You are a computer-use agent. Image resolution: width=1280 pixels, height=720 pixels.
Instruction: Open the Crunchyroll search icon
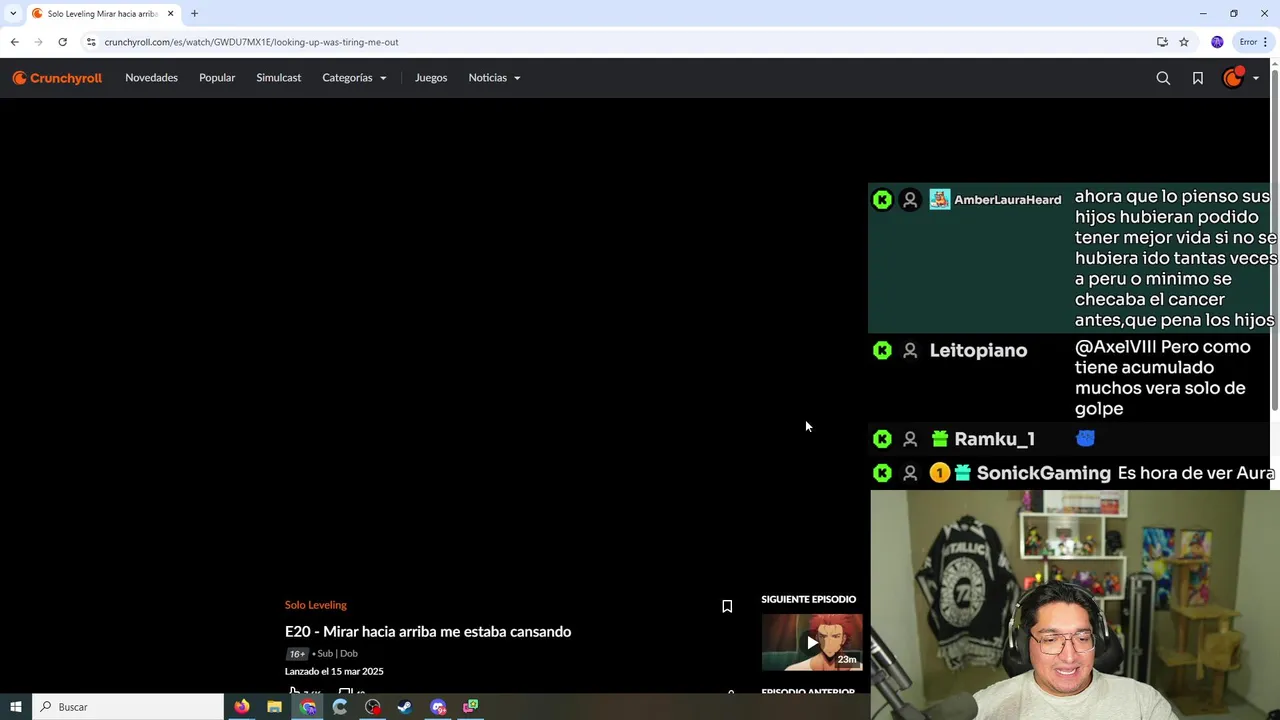1163,78
